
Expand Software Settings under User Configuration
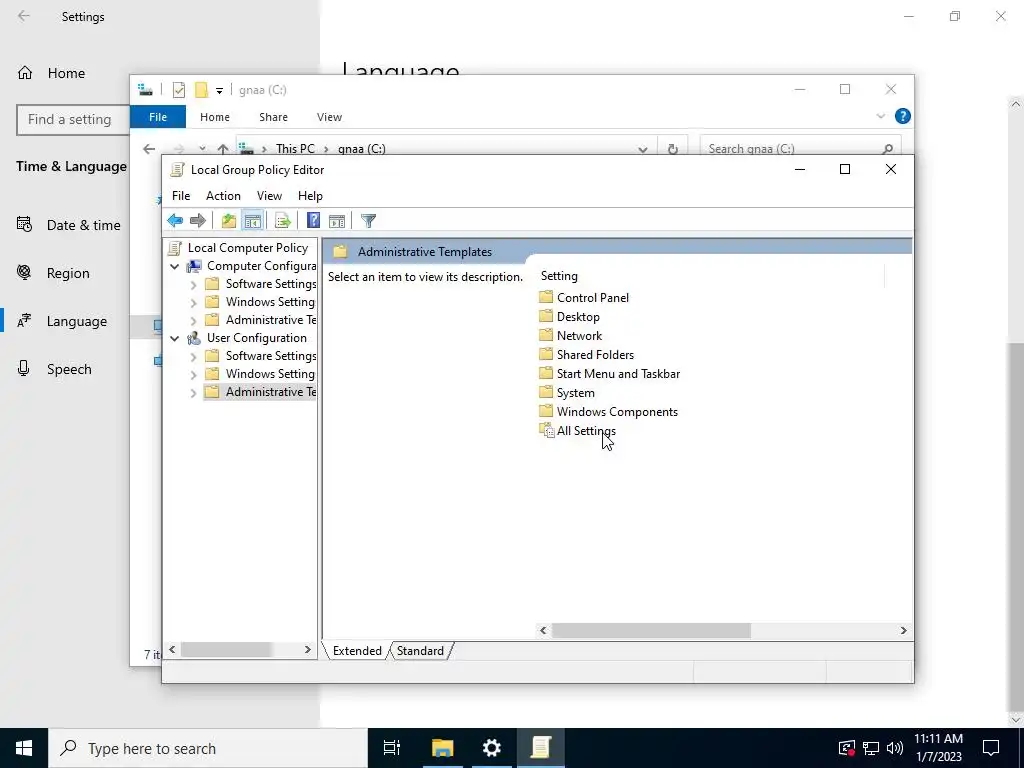click(193, 357)
